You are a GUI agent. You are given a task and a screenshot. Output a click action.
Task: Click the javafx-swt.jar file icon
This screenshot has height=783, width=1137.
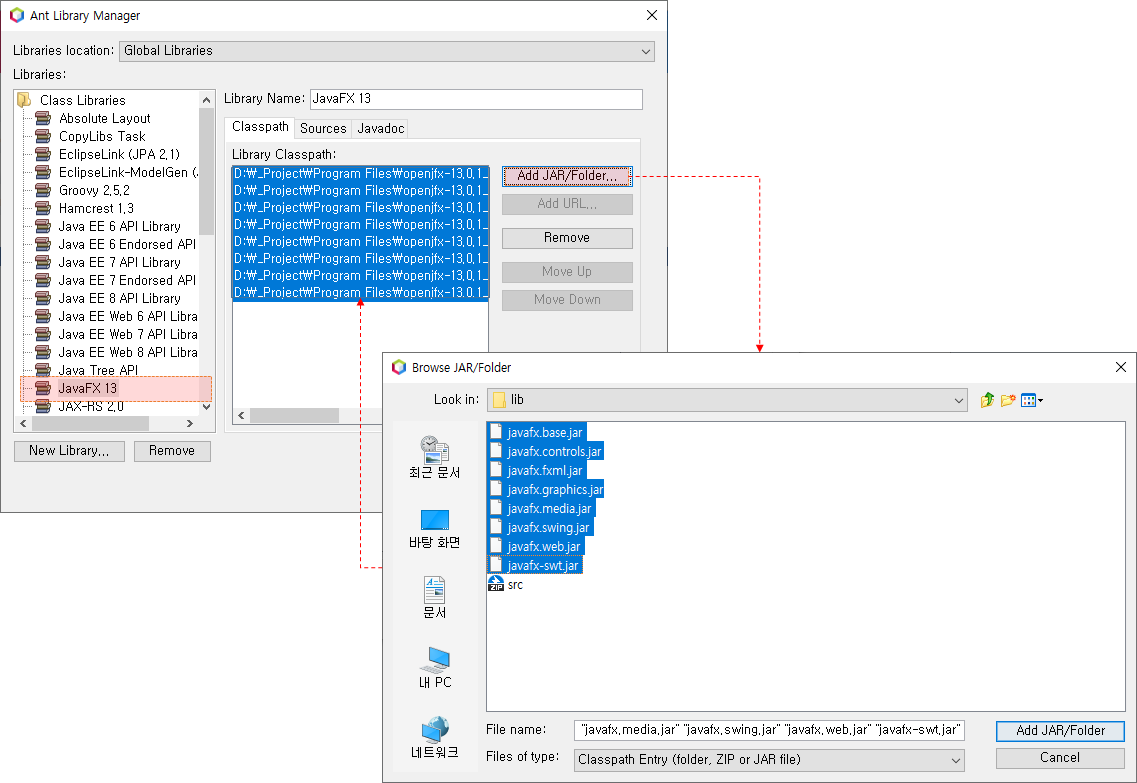click(x=496, y=565)
